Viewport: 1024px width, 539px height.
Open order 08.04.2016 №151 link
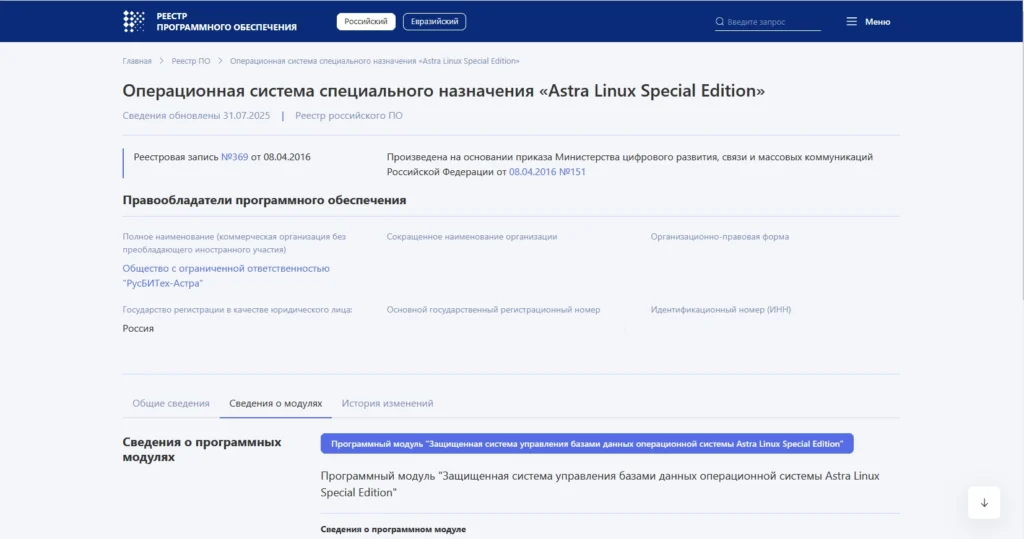click(547, 172)
